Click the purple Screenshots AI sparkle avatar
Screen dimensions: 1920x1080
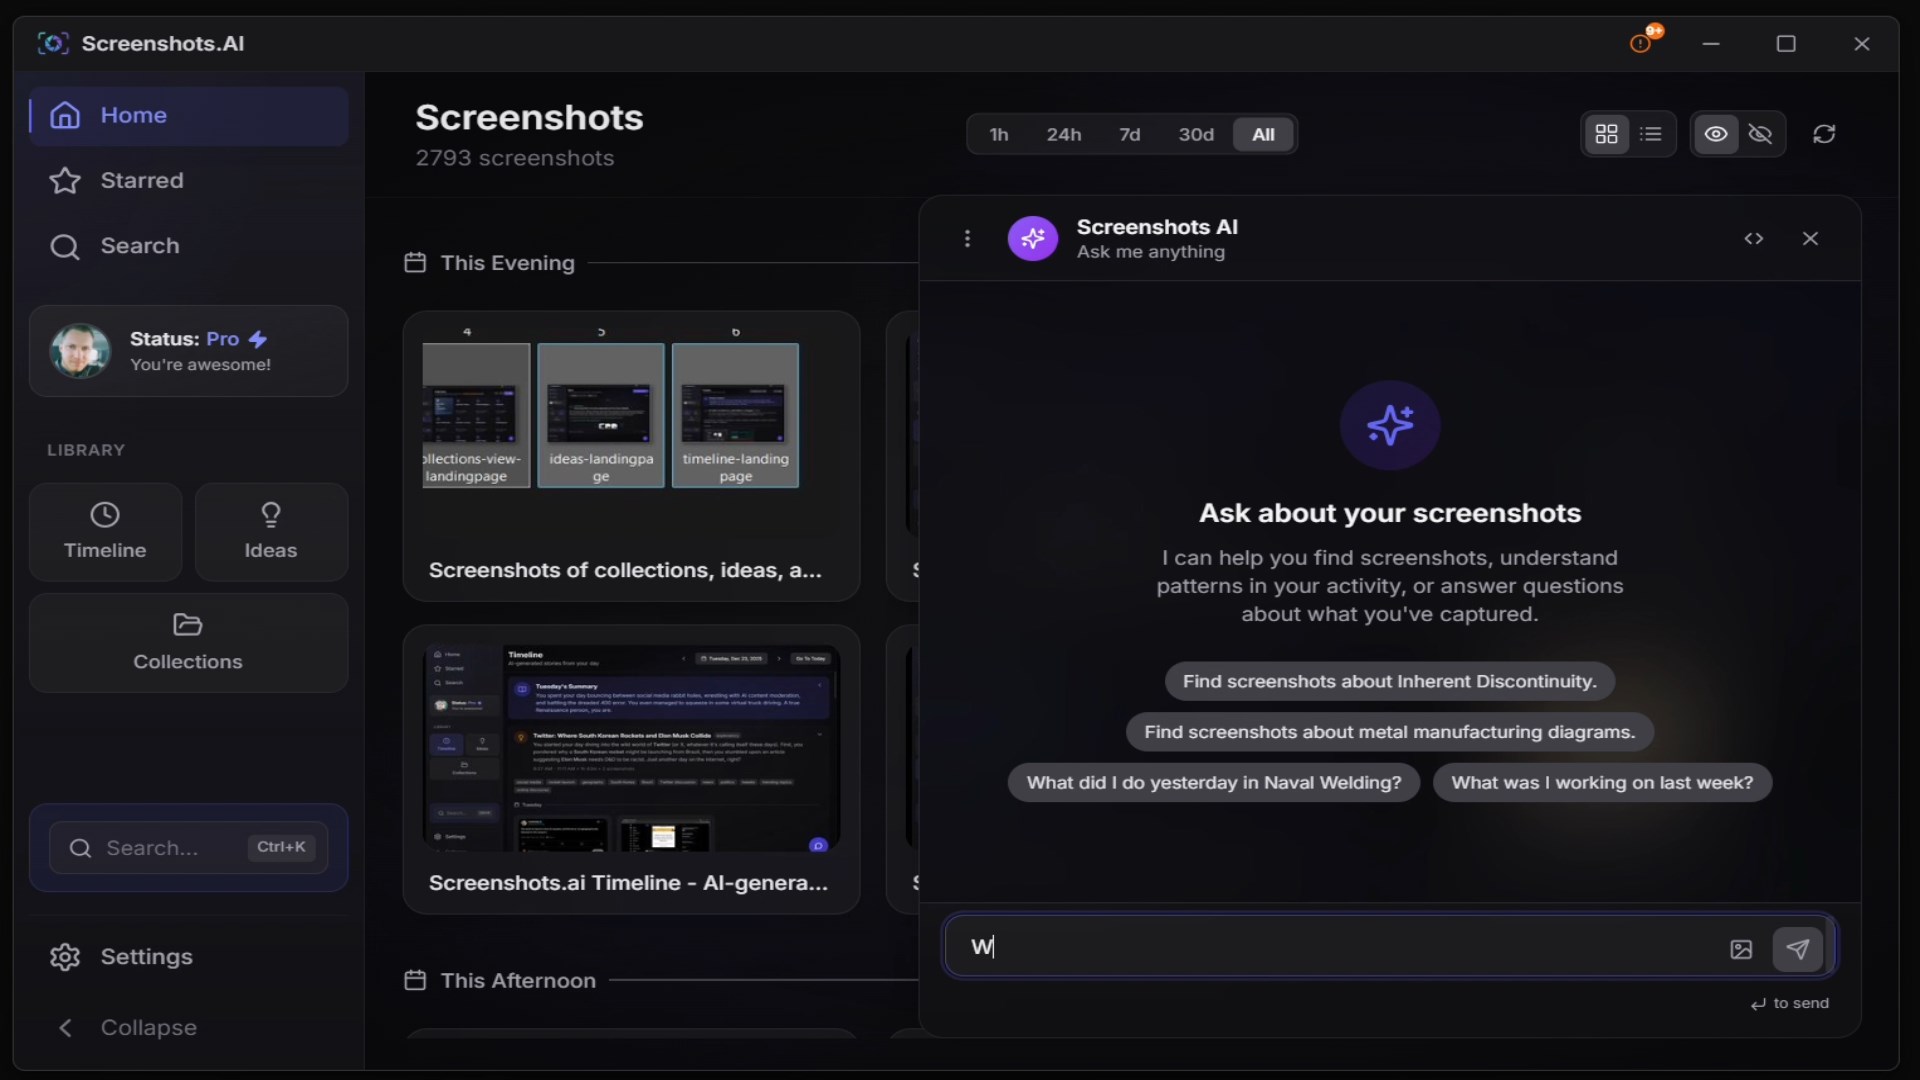[1033, 239]
